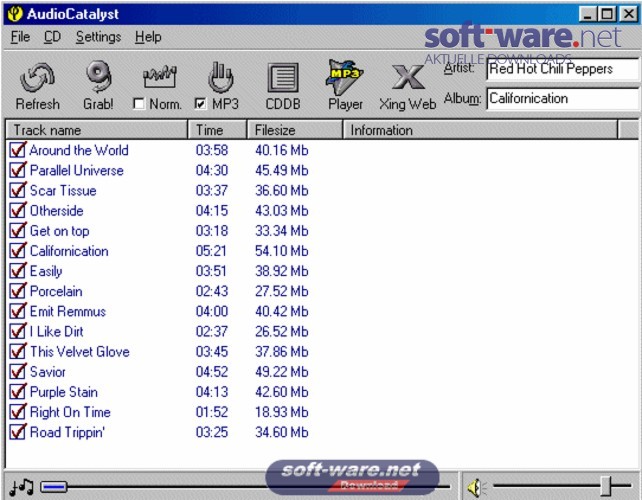Open the Help menu

(148, 37)
